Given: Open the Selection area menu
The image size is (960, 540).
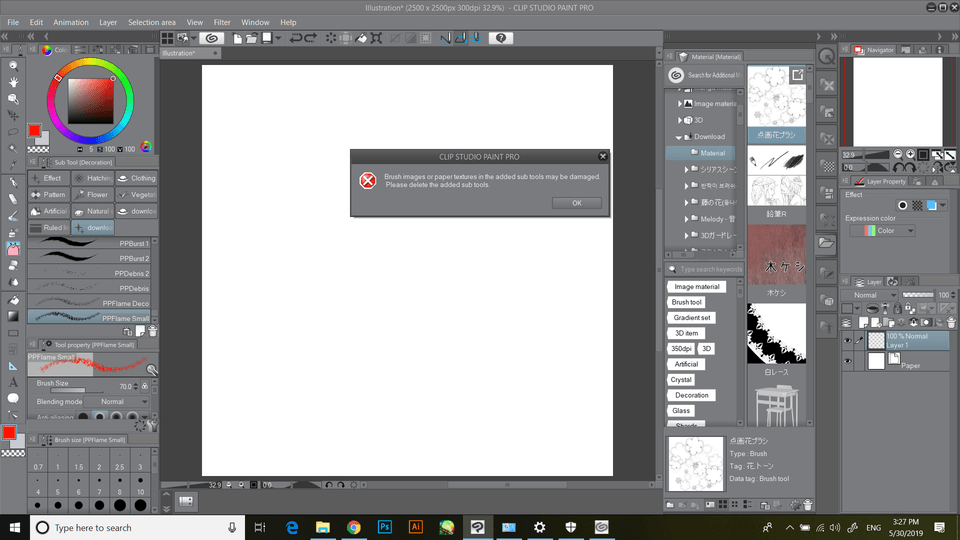Looking at the screenshot, I should point(152,22).
